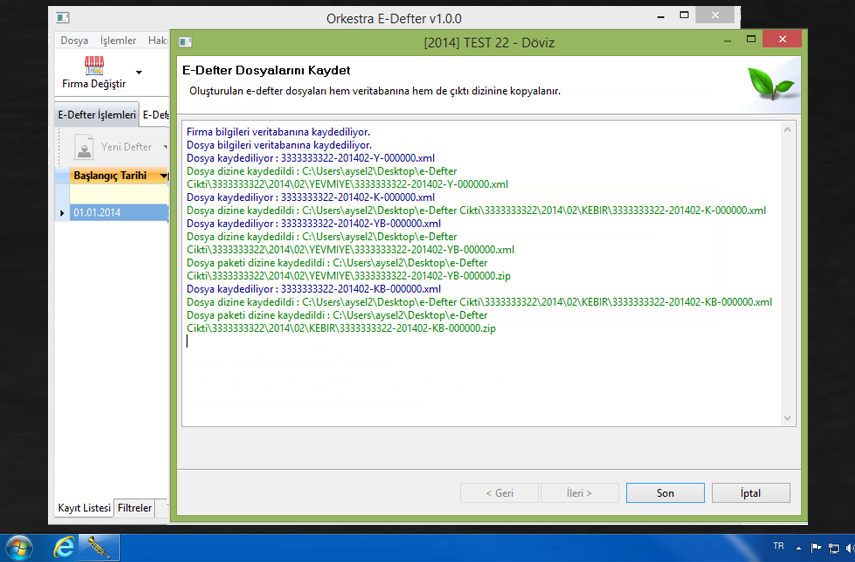Image resolution: width=855 pixels, height=562 pixels.
Task: Click the Son button to finish
Action: pyautogui.click(x=665, y=493)
